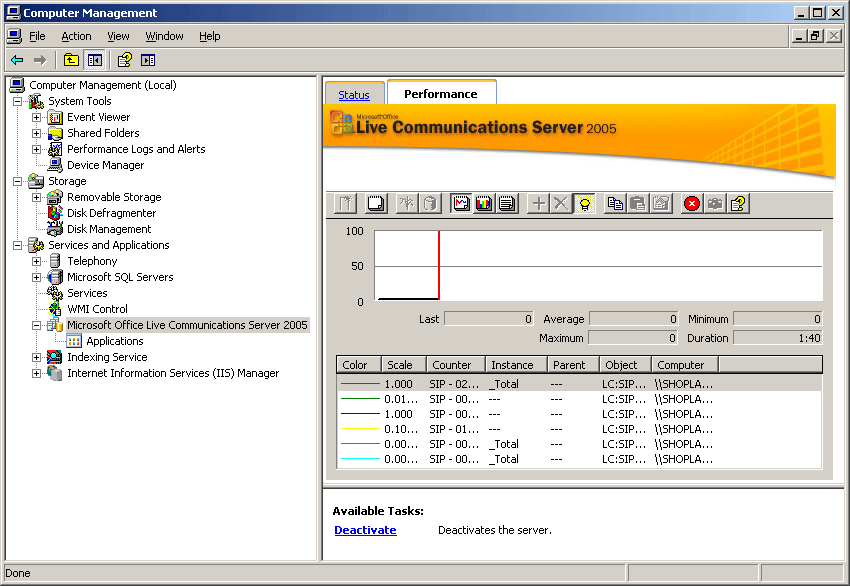Open the File menu

pyautogui.click(x=37, y=36)
